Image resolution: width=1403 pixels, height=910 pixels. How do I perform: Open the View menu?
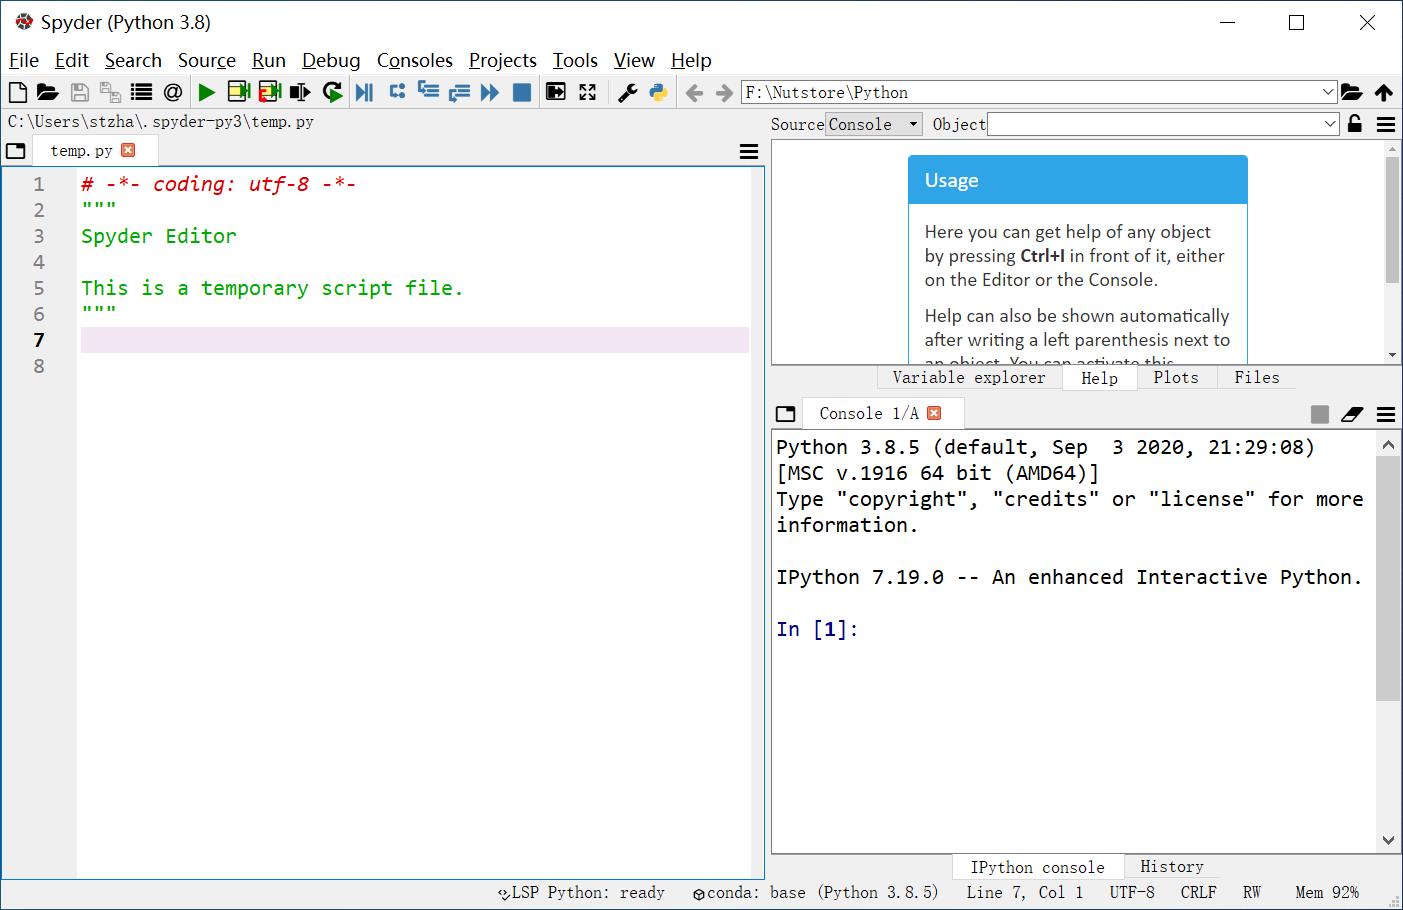pos(634,60)
